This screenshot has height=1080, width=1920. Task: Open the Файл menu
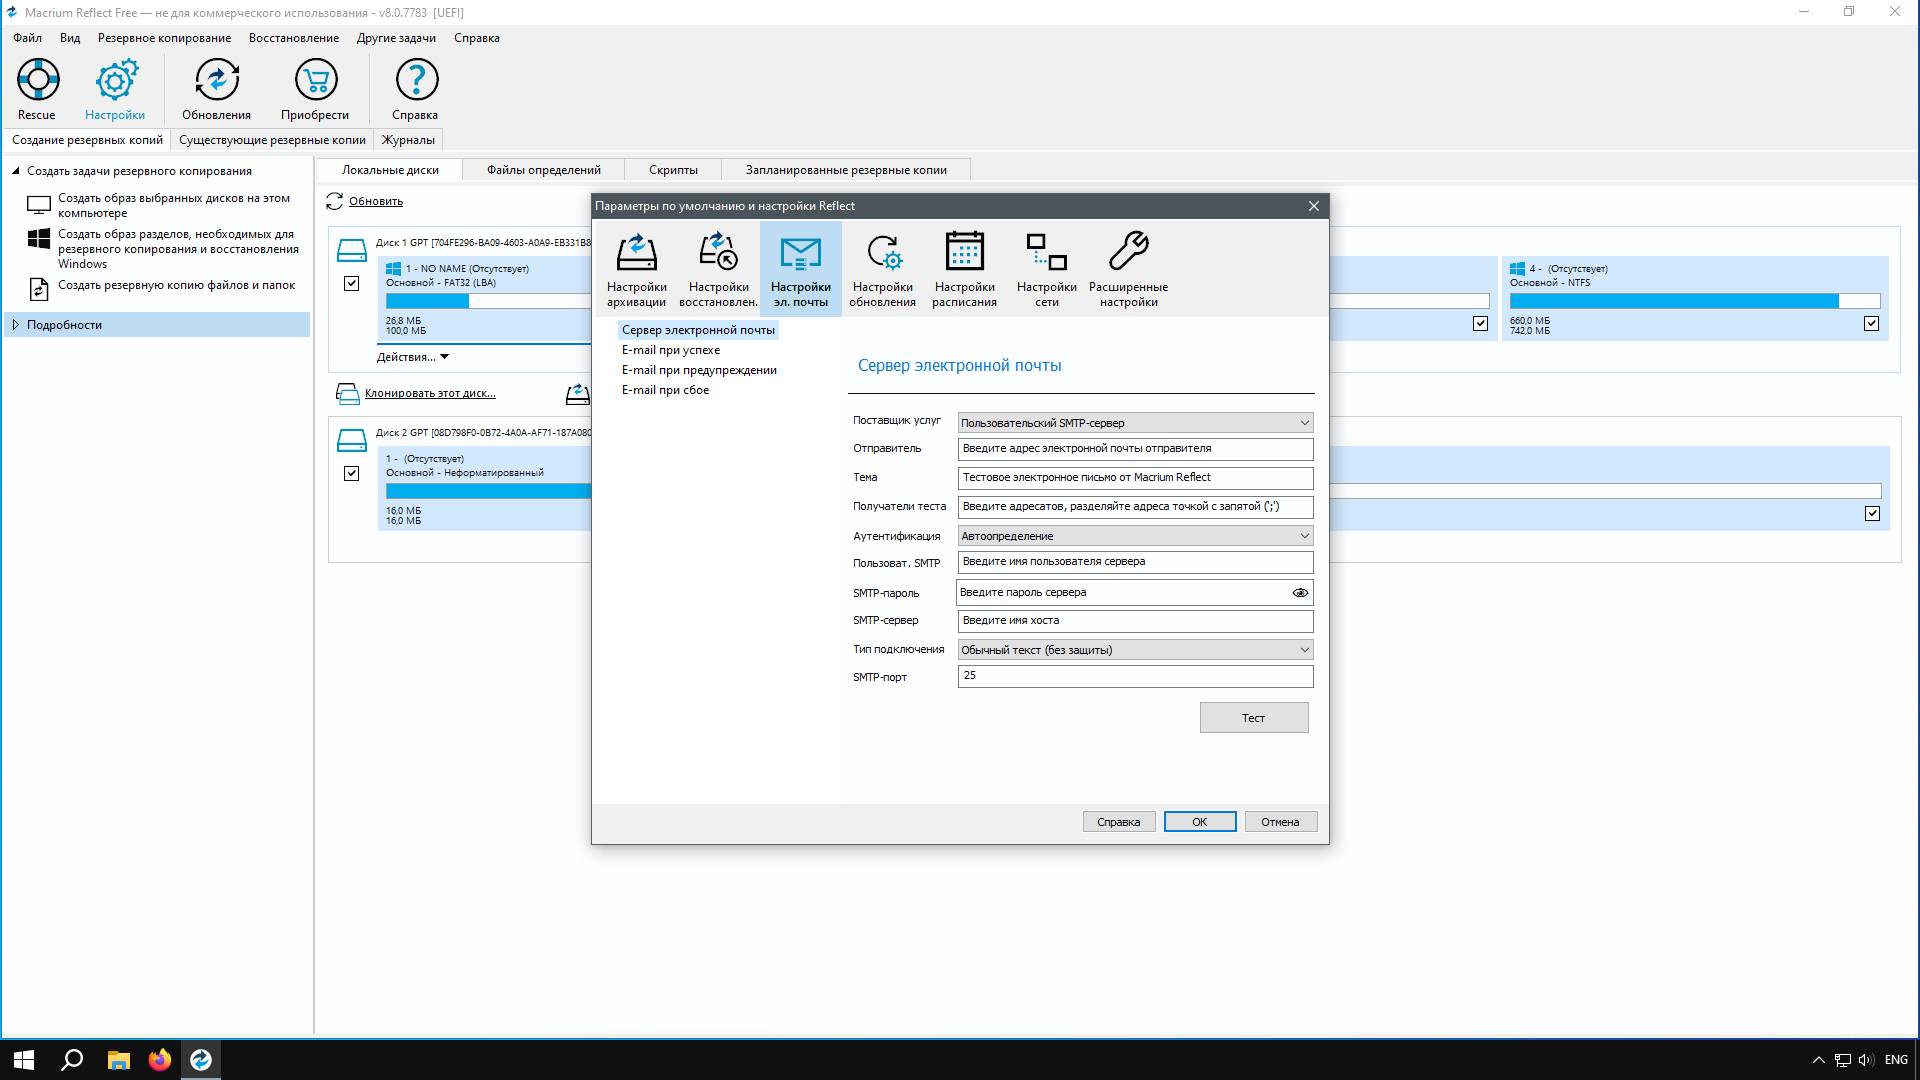28,38
